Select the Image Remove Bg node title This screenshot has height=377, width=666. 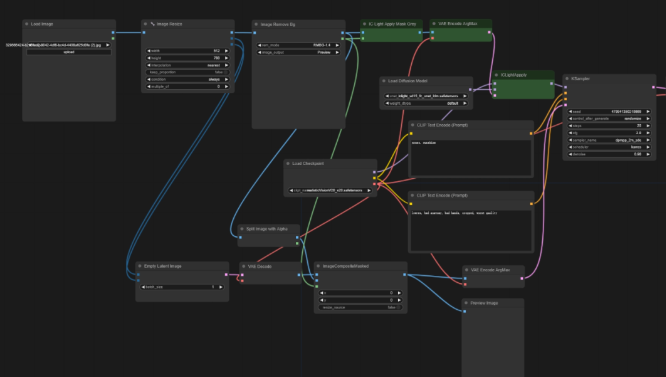[278, 25]
